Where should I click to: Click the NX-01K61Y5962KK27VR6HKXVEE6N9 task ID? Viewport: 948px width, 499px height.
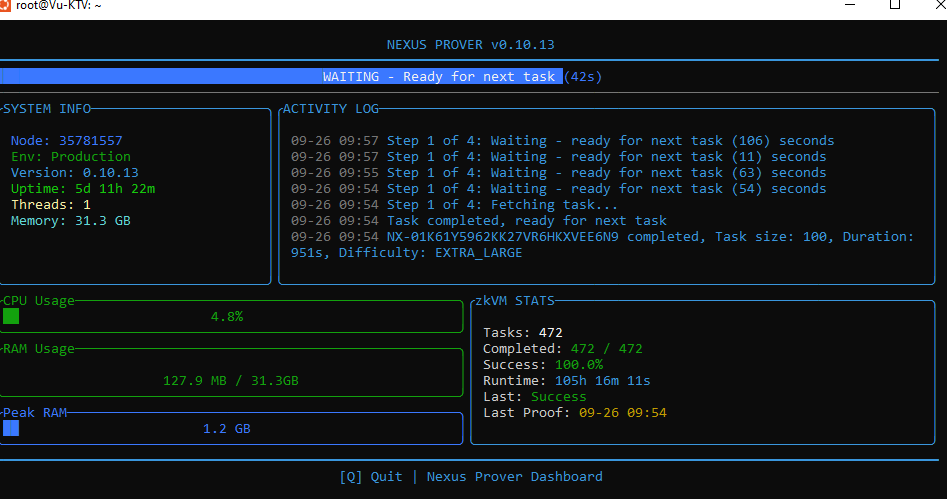pos(502,237)
